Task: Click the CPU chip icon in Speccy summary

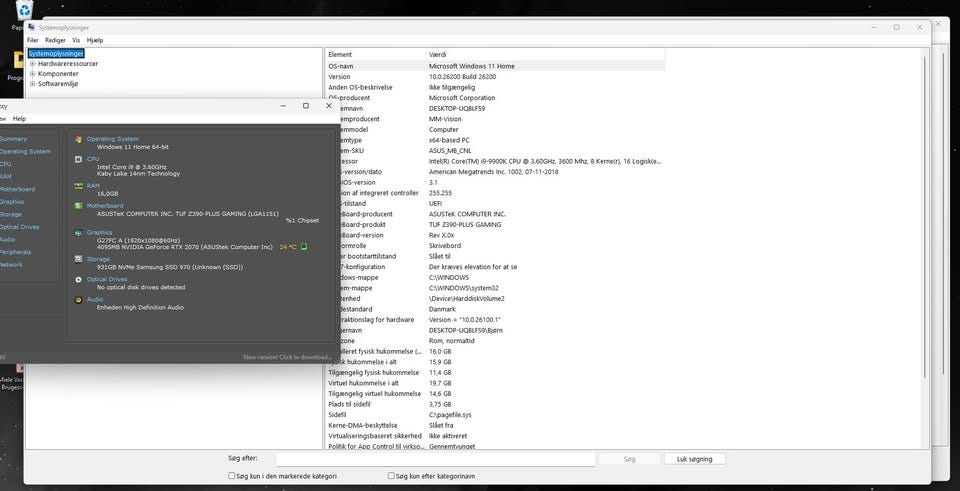Action: [78, 159]
